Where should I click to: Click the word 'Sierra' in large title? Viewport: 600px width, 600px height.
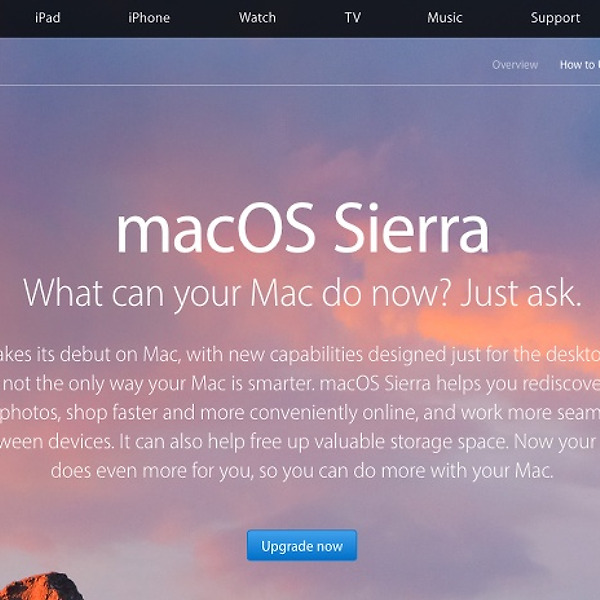tap(411, 228)
